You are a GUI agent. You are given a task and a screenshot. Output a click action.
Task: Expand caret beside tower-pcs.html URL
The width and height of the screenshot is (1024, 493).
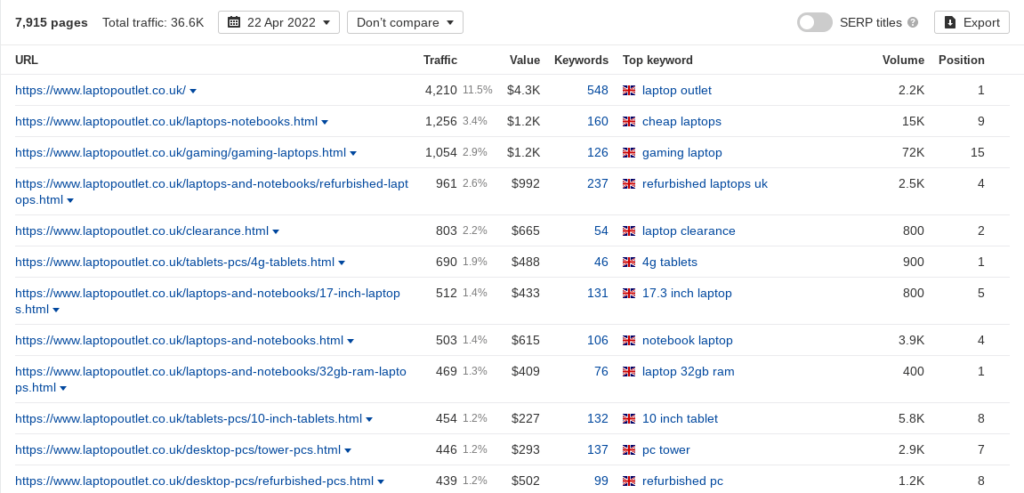point(348,451)
